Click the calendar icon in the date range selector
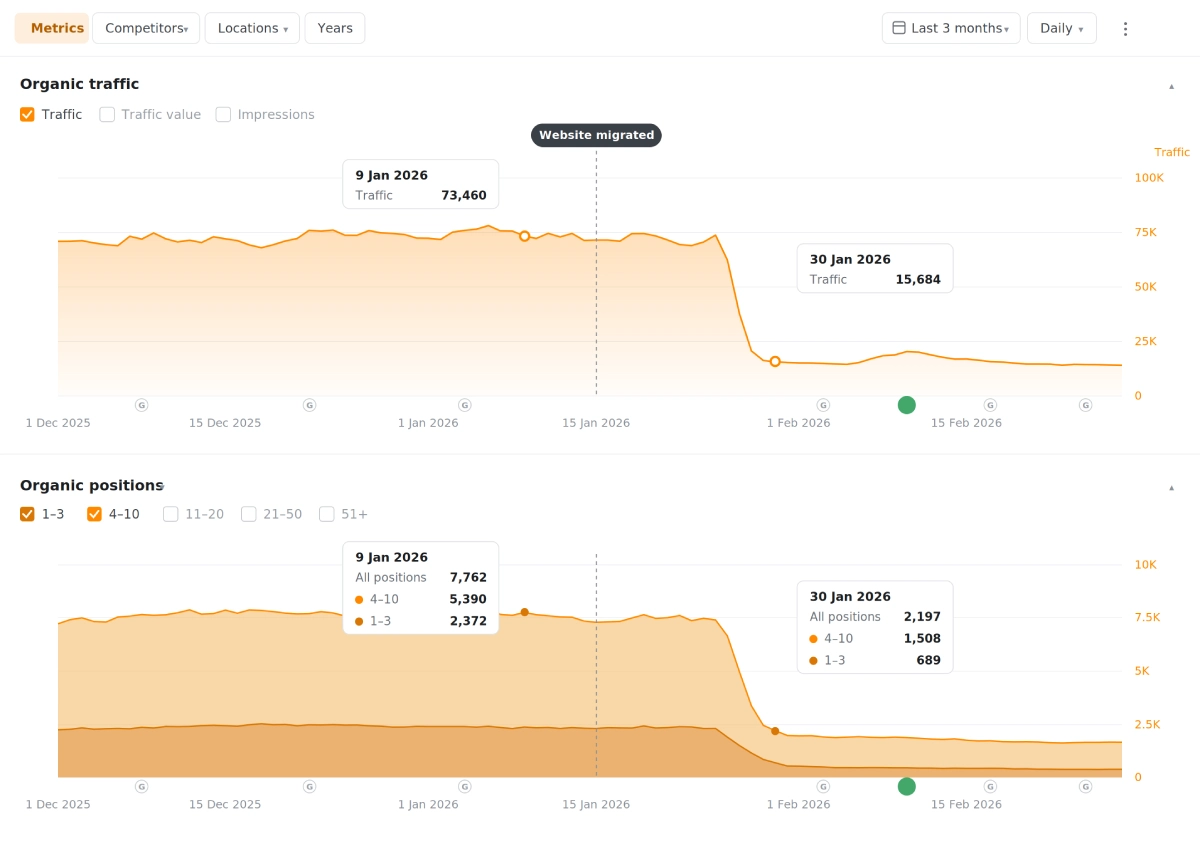 click(899, 28)
